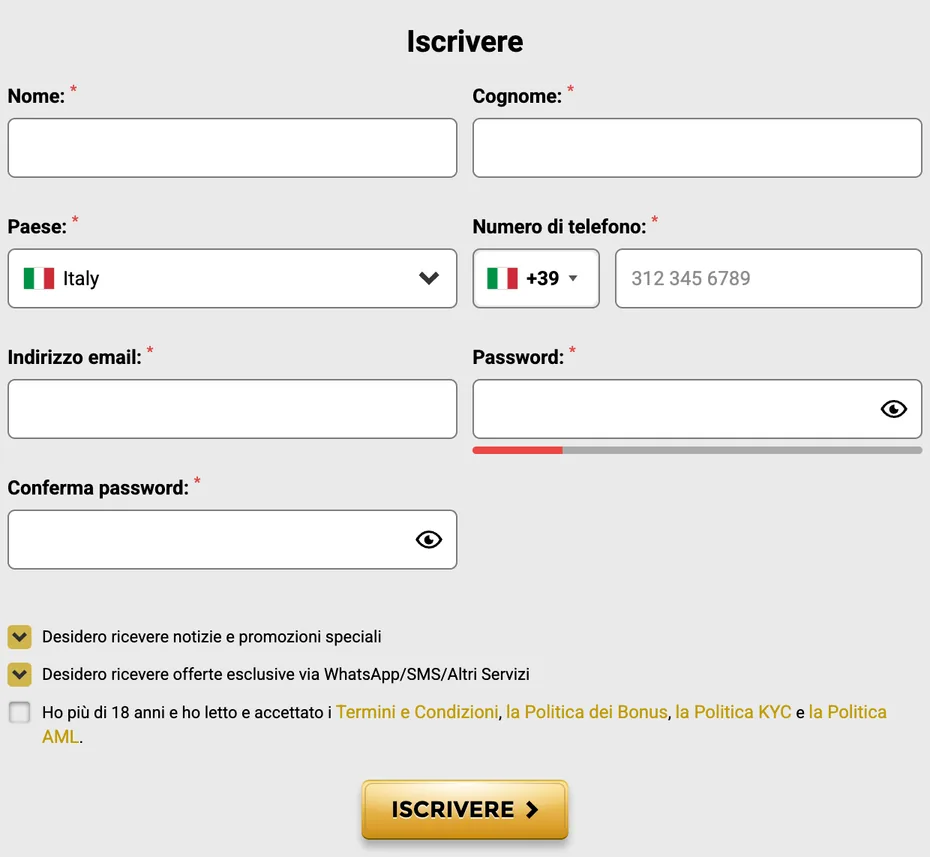This screenshot has width=930, height=857.
Task: Click inside the Conferma password input field
Action: (x=232, y=540)
